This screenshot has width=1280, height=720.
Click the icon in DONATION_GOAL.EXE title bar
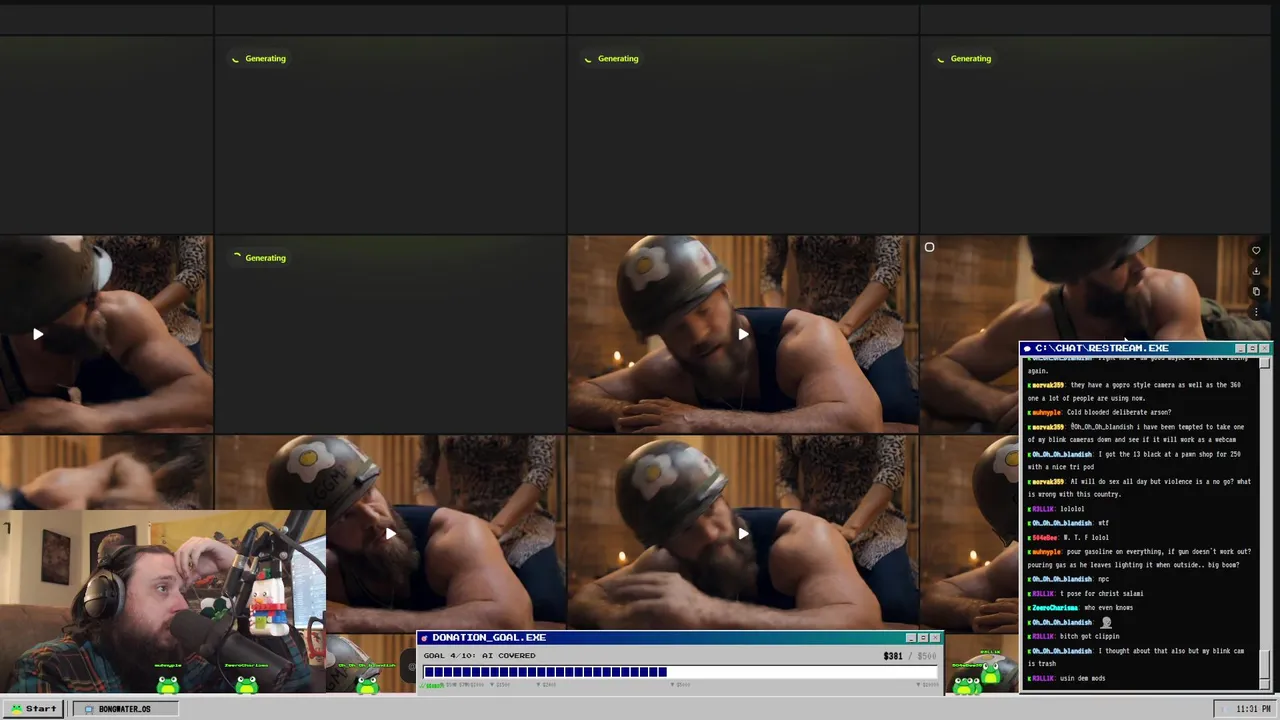click(x=424, y=638)
